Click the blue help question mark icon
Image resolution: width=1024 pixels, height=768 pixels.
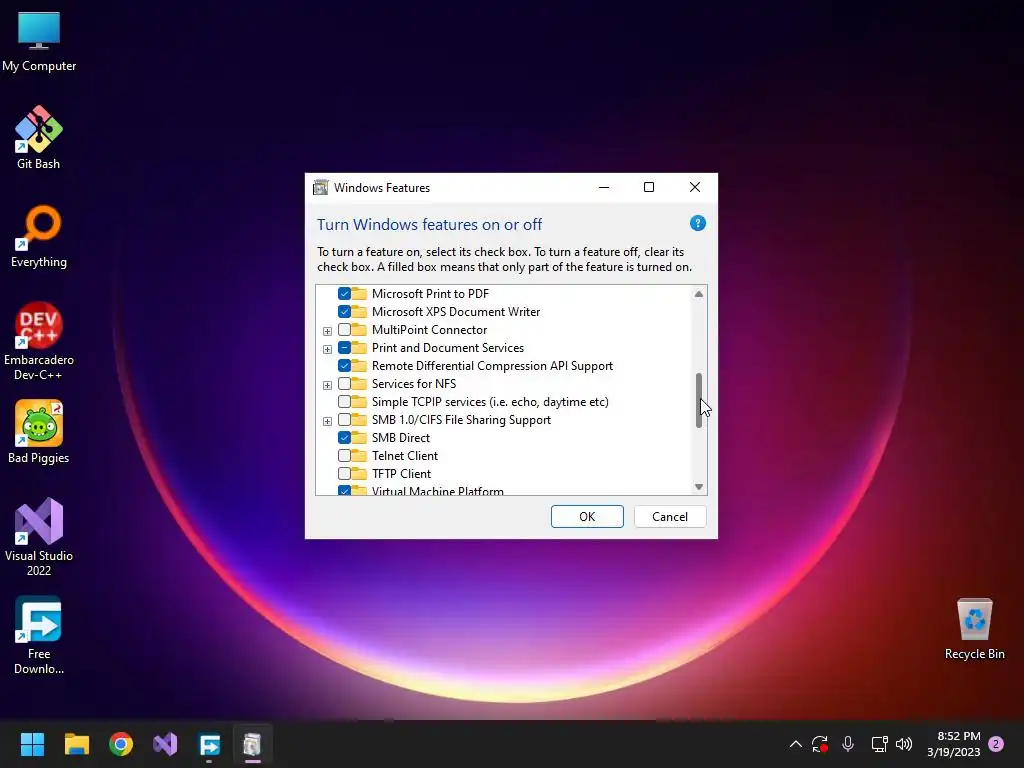(697, 223)
